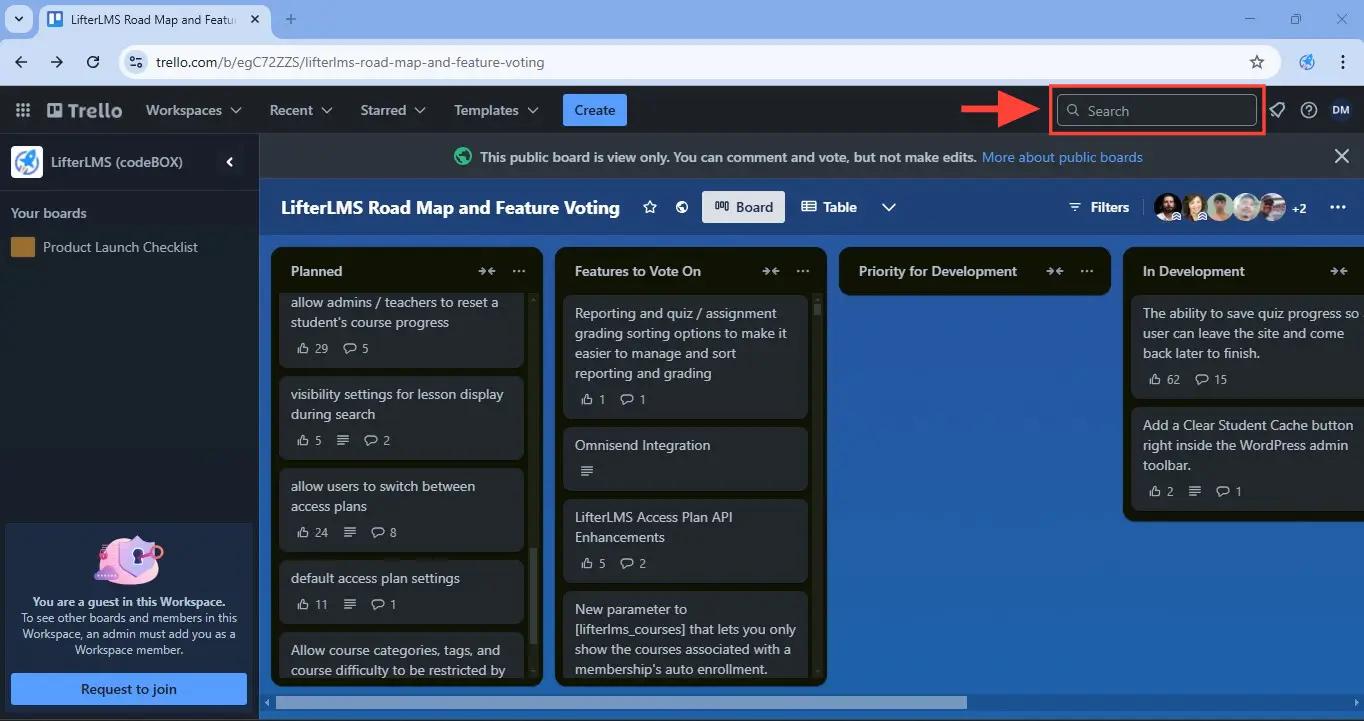Open Priority for Development list actions
1364x721 pixels.
(x=1087, y=271)
